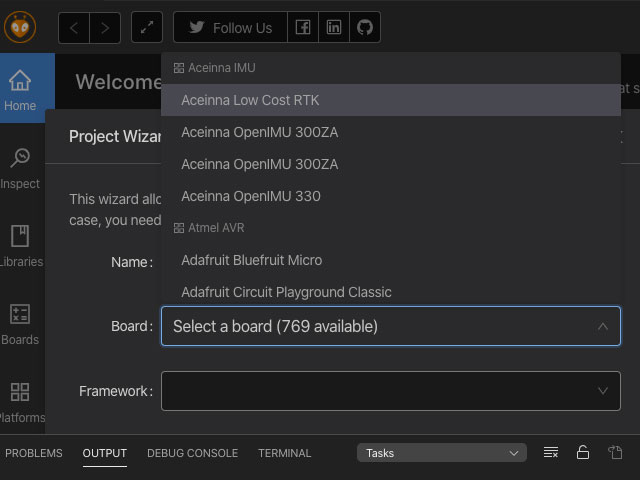Collapse the board selection dropdown

(602, 326)
